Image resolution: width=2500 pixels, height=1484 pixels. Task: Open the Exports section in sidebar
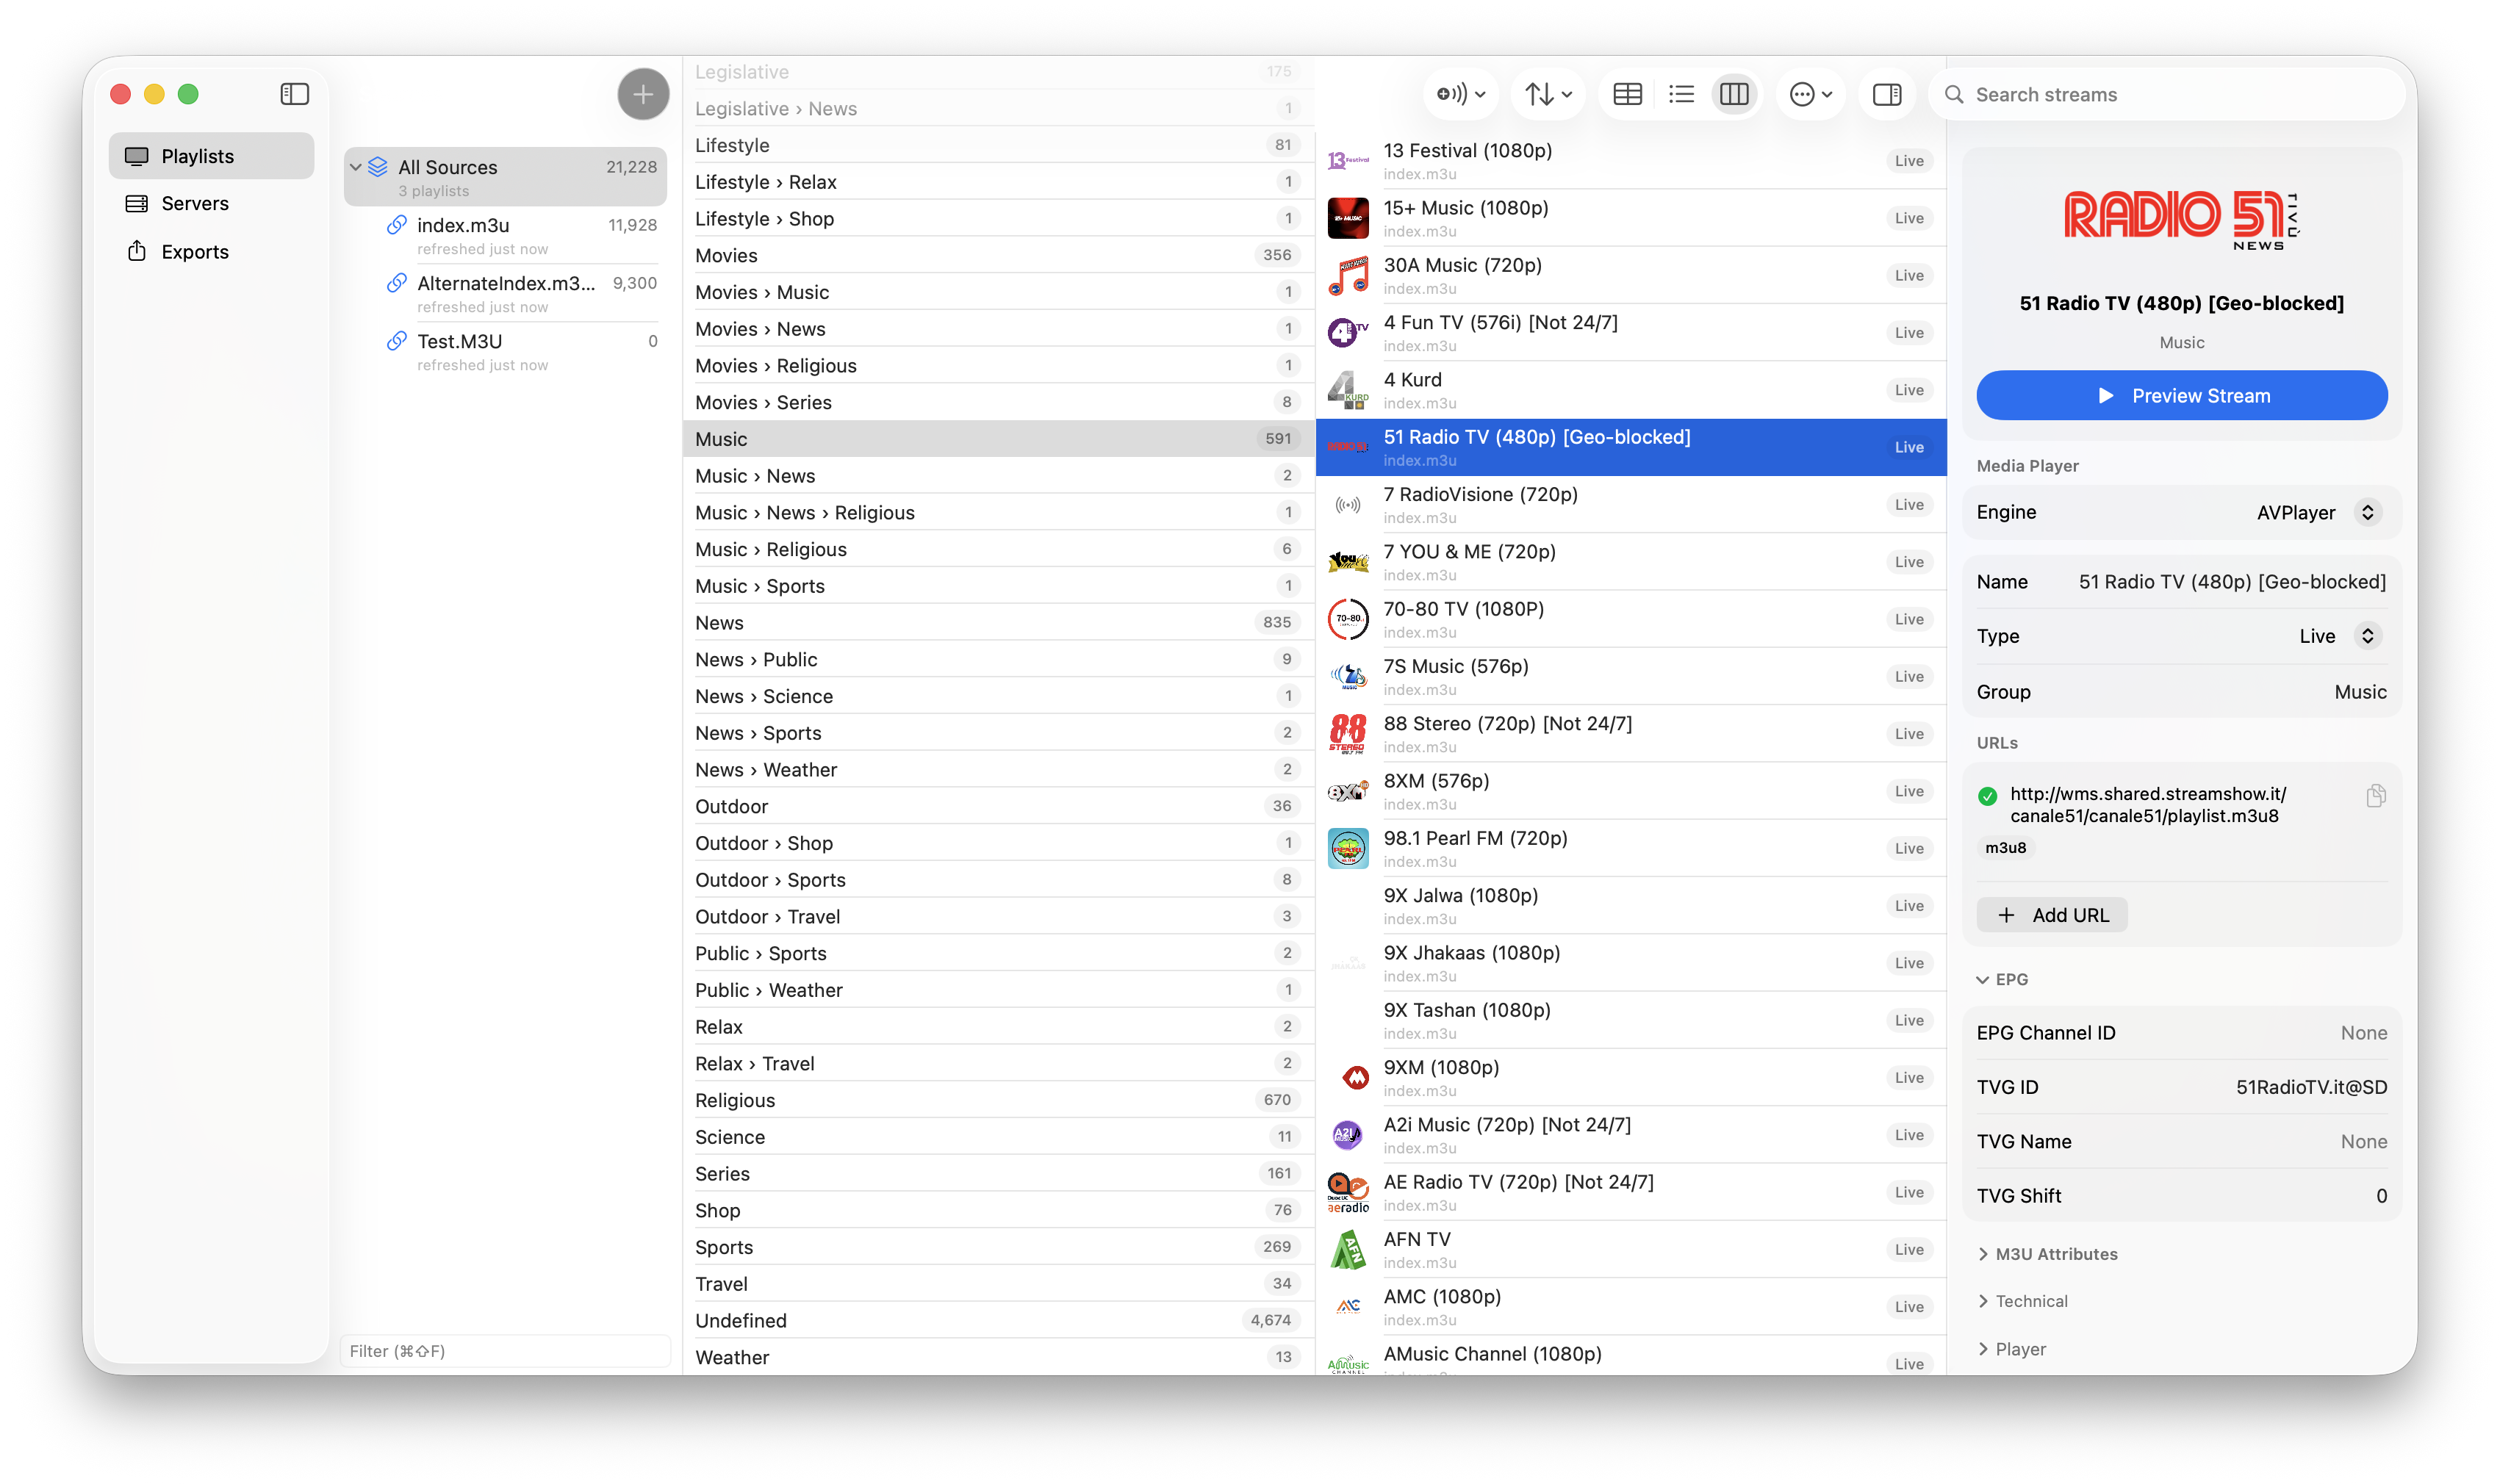[x=194, y=251]
